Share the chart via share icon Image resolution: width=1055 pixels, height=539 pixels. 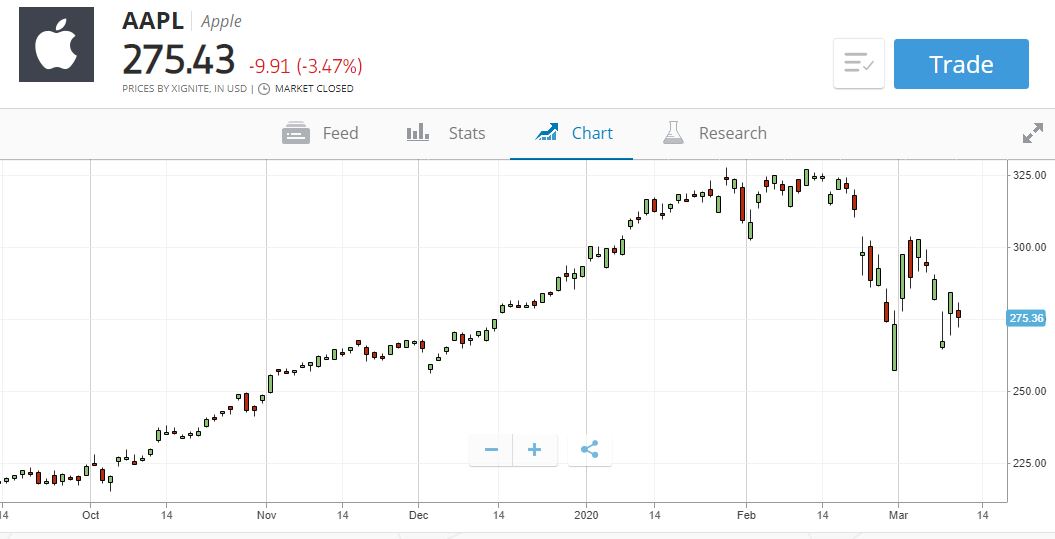(589, 450)
